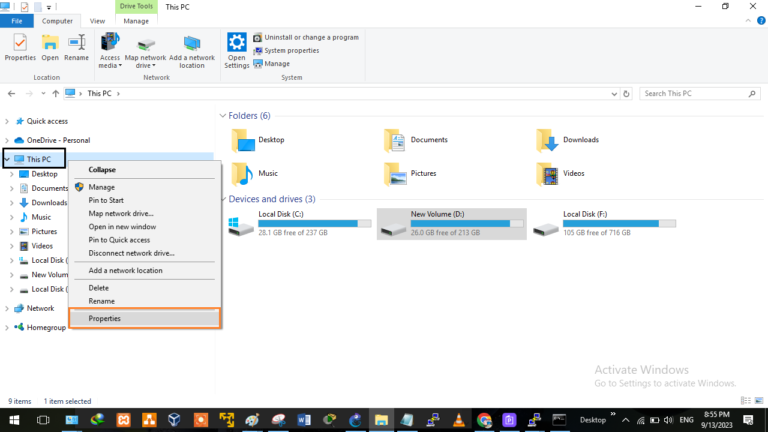
Task: Click the Properties icon in the ribbon
Action: [x=20, y=46]
